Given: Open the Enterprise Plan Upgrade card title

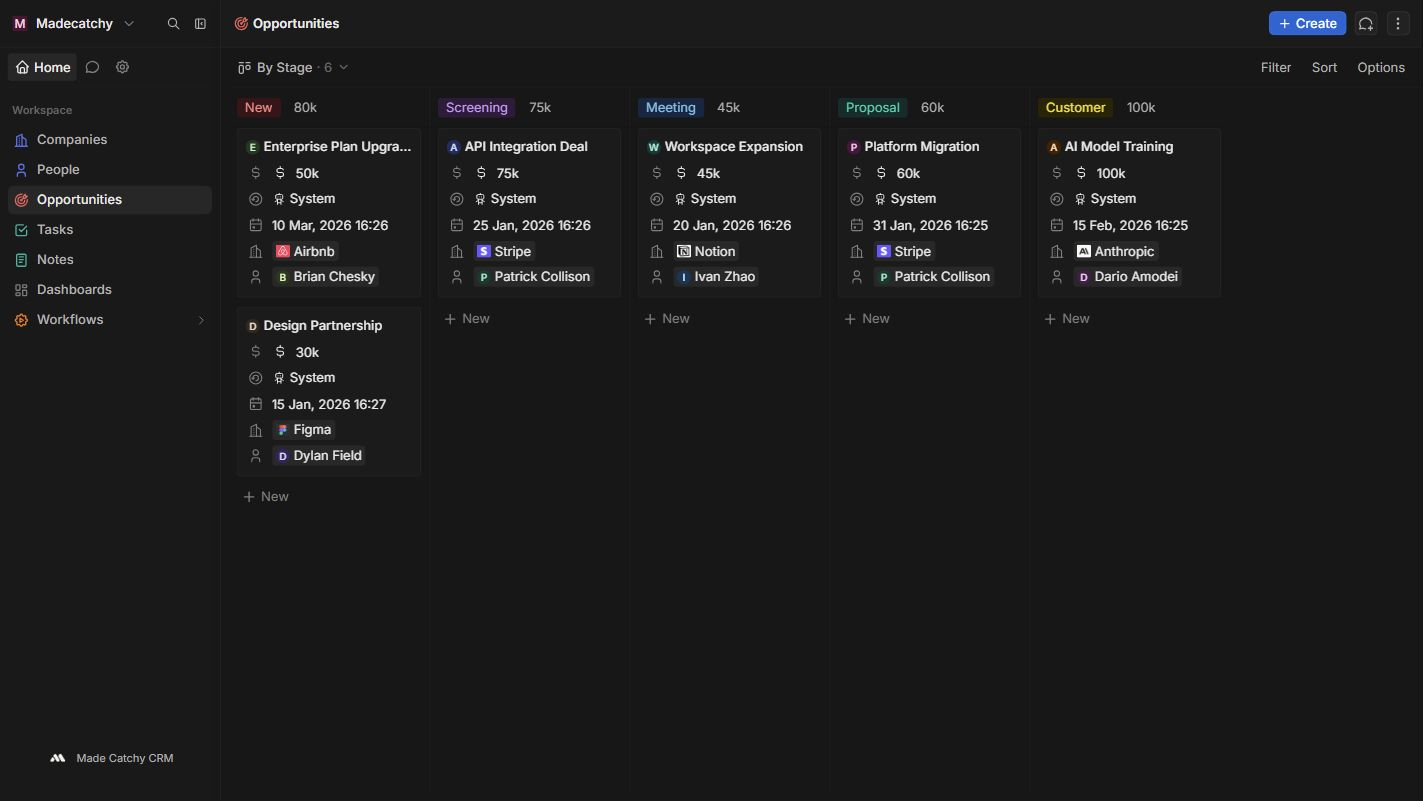Looking at the screenshot, I should click(x=337, y=146).
